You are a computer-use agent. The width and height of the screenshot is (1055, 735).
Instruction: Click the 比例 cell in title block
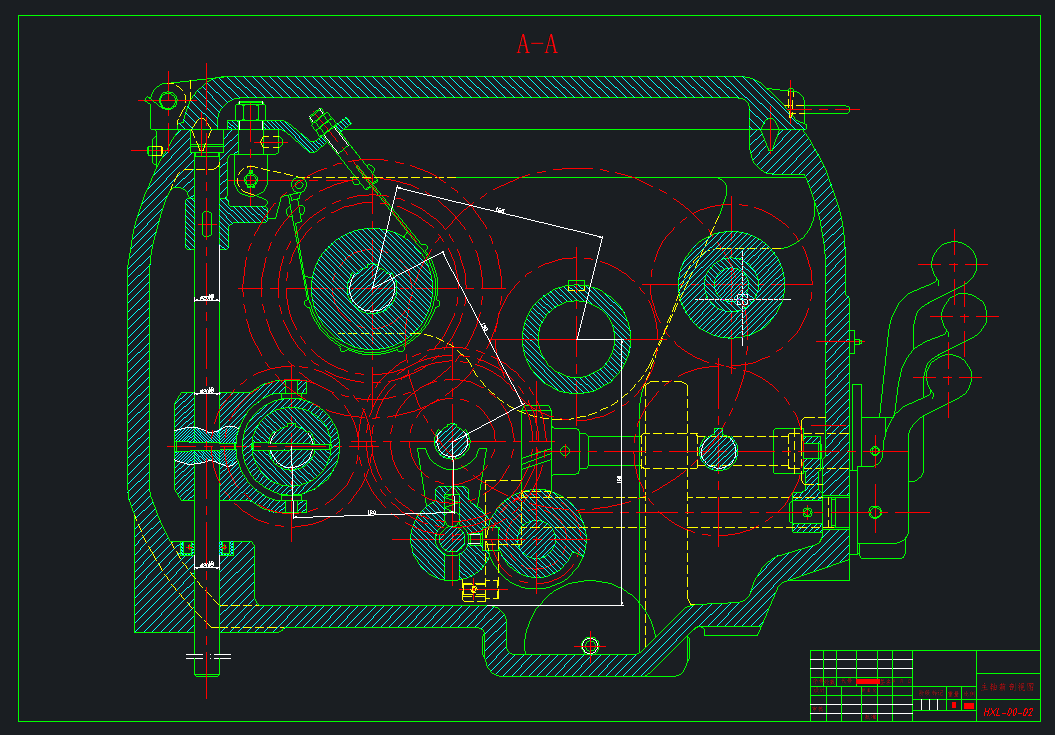(969, 694)
